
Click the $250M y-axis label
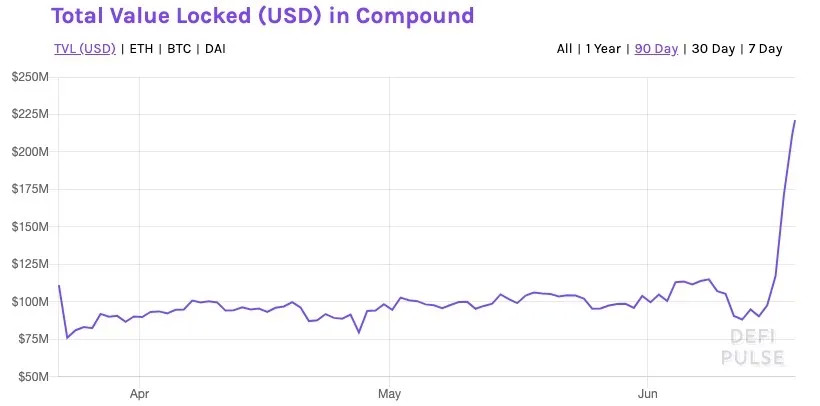(x=31, y=77)
